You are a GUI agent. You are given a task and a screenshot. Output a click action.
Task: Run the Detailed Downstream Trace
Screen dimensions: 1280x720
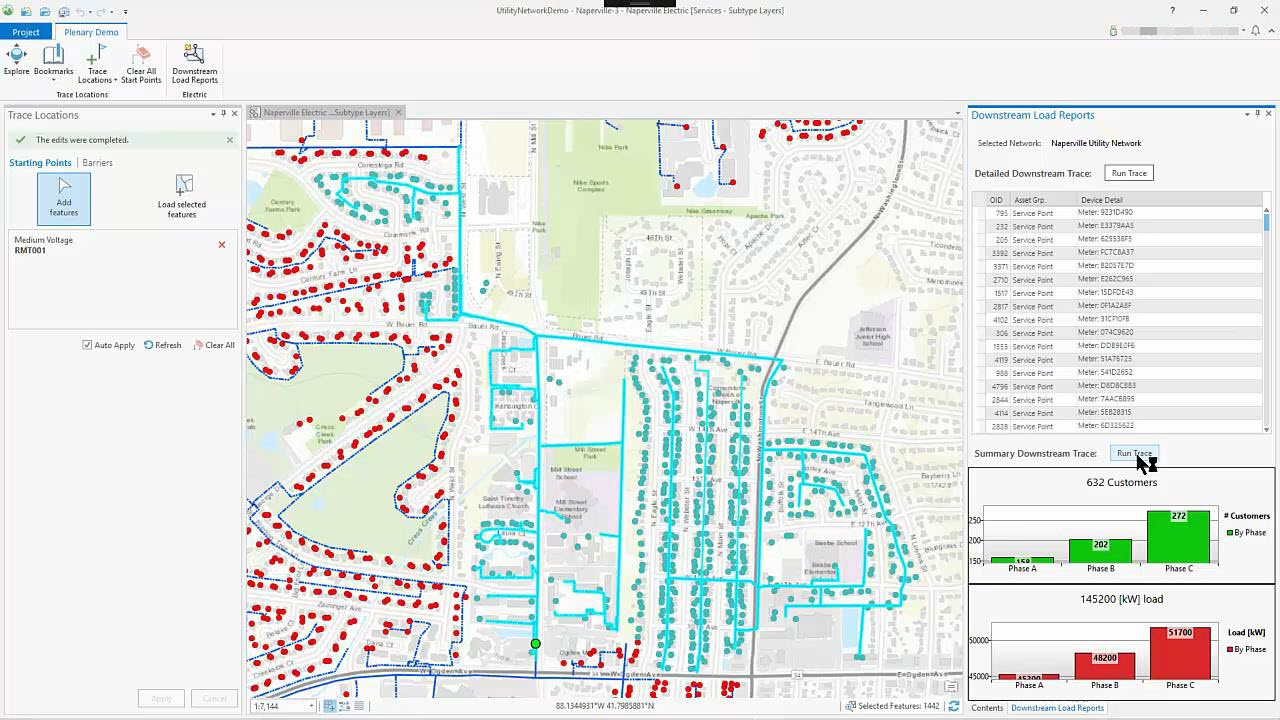[x=1129, y=173]
